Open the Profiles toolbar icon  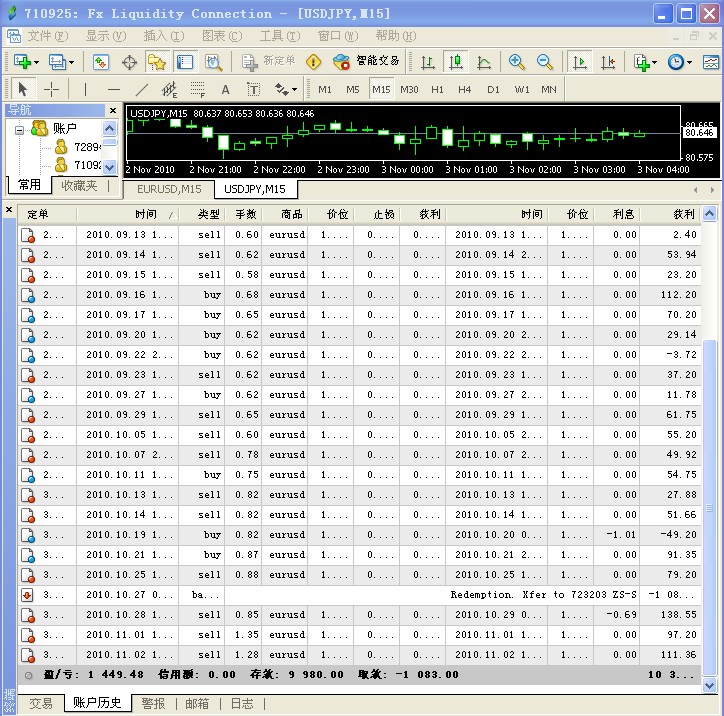(x=61, y=61)
